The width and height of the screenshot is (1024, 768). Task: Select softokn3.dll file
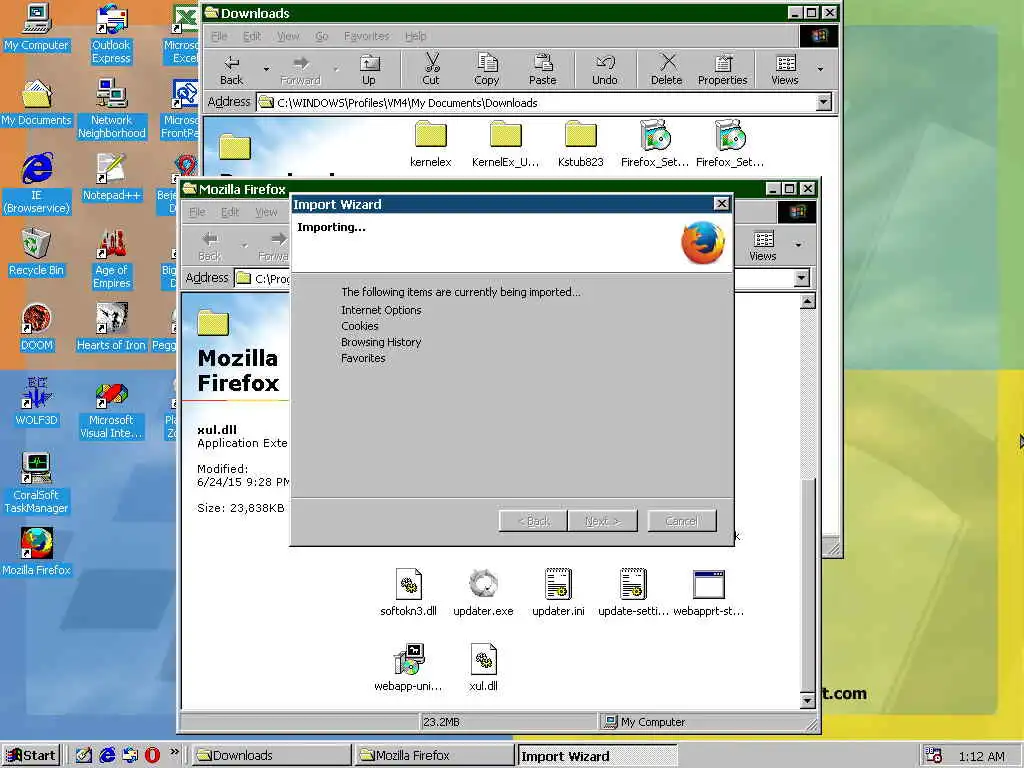pos(409,592)
